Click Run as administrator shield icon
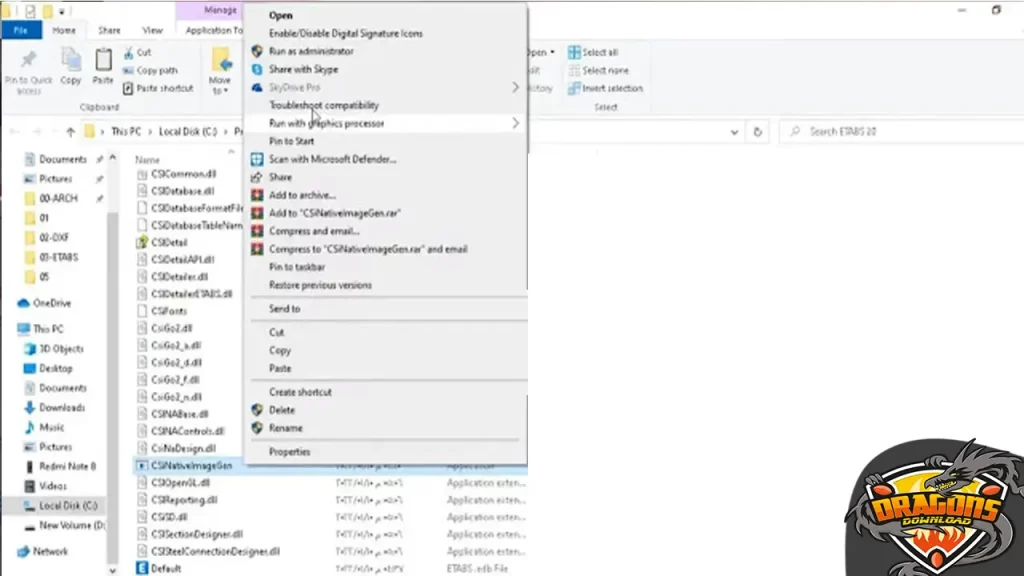The width and height of the screenshot is (1024, 576). [257, 51]
